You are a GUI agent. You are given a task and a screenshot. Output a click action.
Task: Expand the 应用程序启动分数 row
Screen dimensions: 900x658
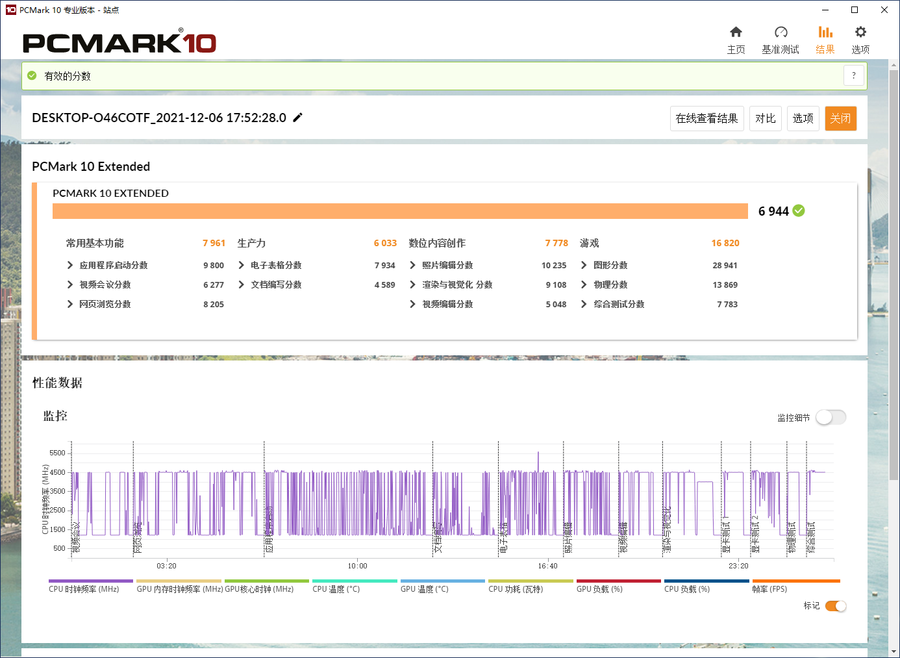(x=70, y=266)
